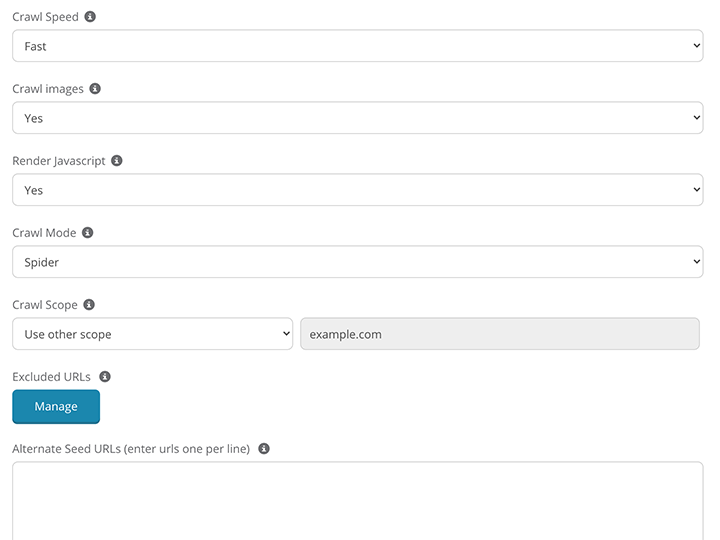This screenshot has width=720, height=540.
Task: Click the Alternate Seed URLs info icon
Action: 264,449
